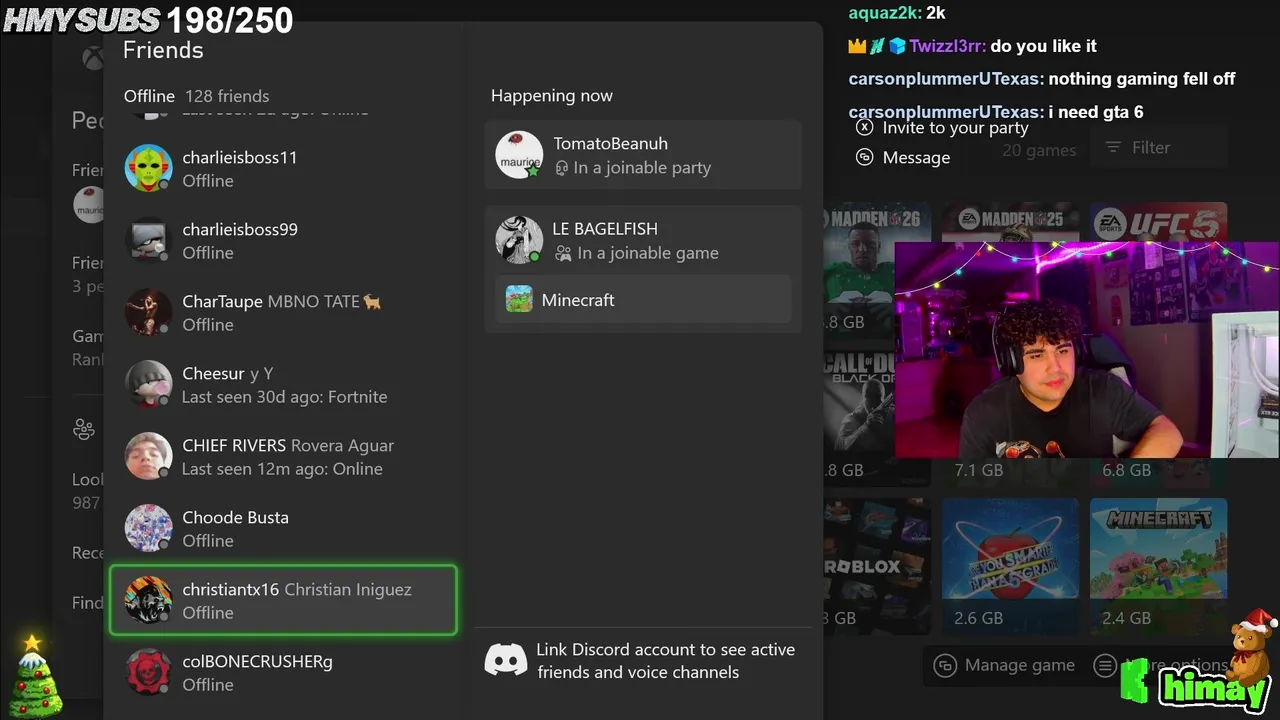Select TomatoBeanuh's profile avatar
Viewport: 1280px width, 720px height.
point(519,156)
